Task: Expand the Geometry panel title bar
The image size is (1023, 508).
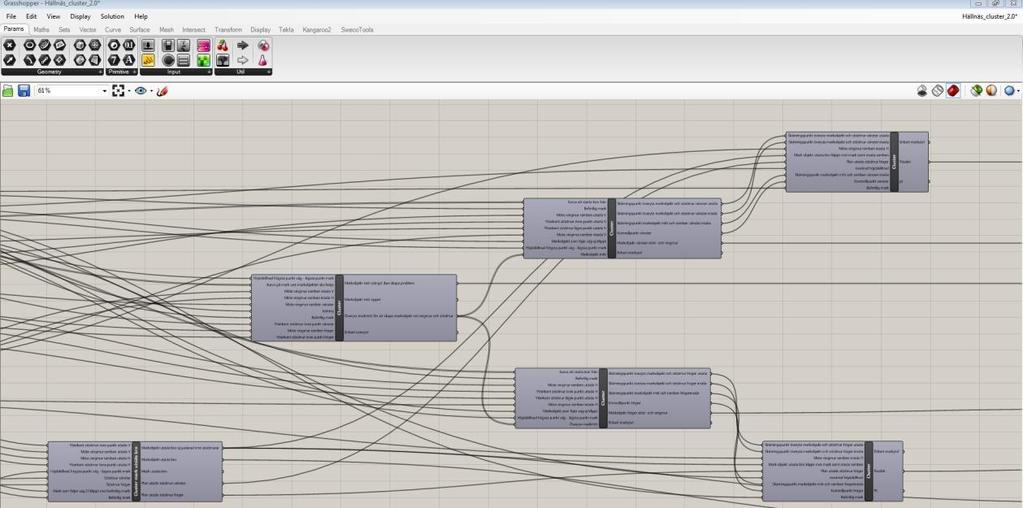Action: pos(52,72)
